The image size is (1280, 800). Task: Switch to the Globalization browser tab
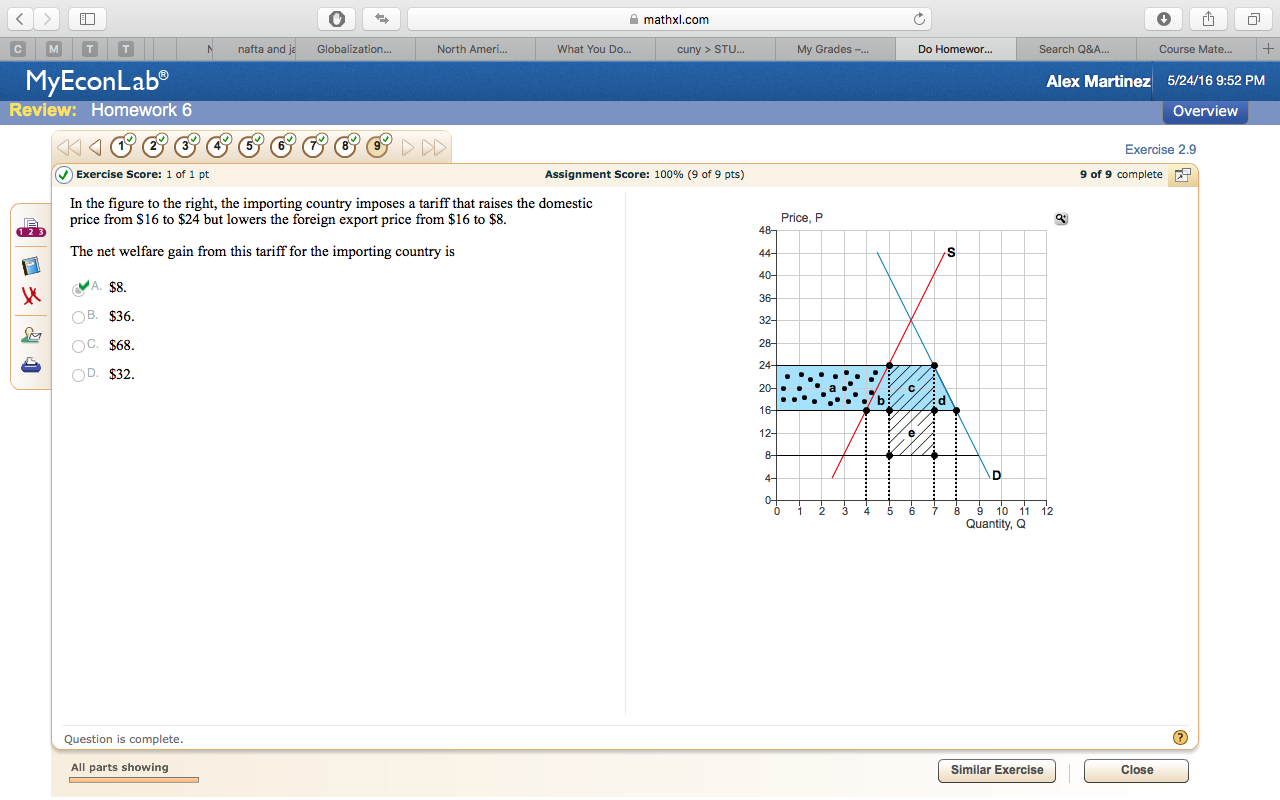pyautogui.click(x=354, y=49)
